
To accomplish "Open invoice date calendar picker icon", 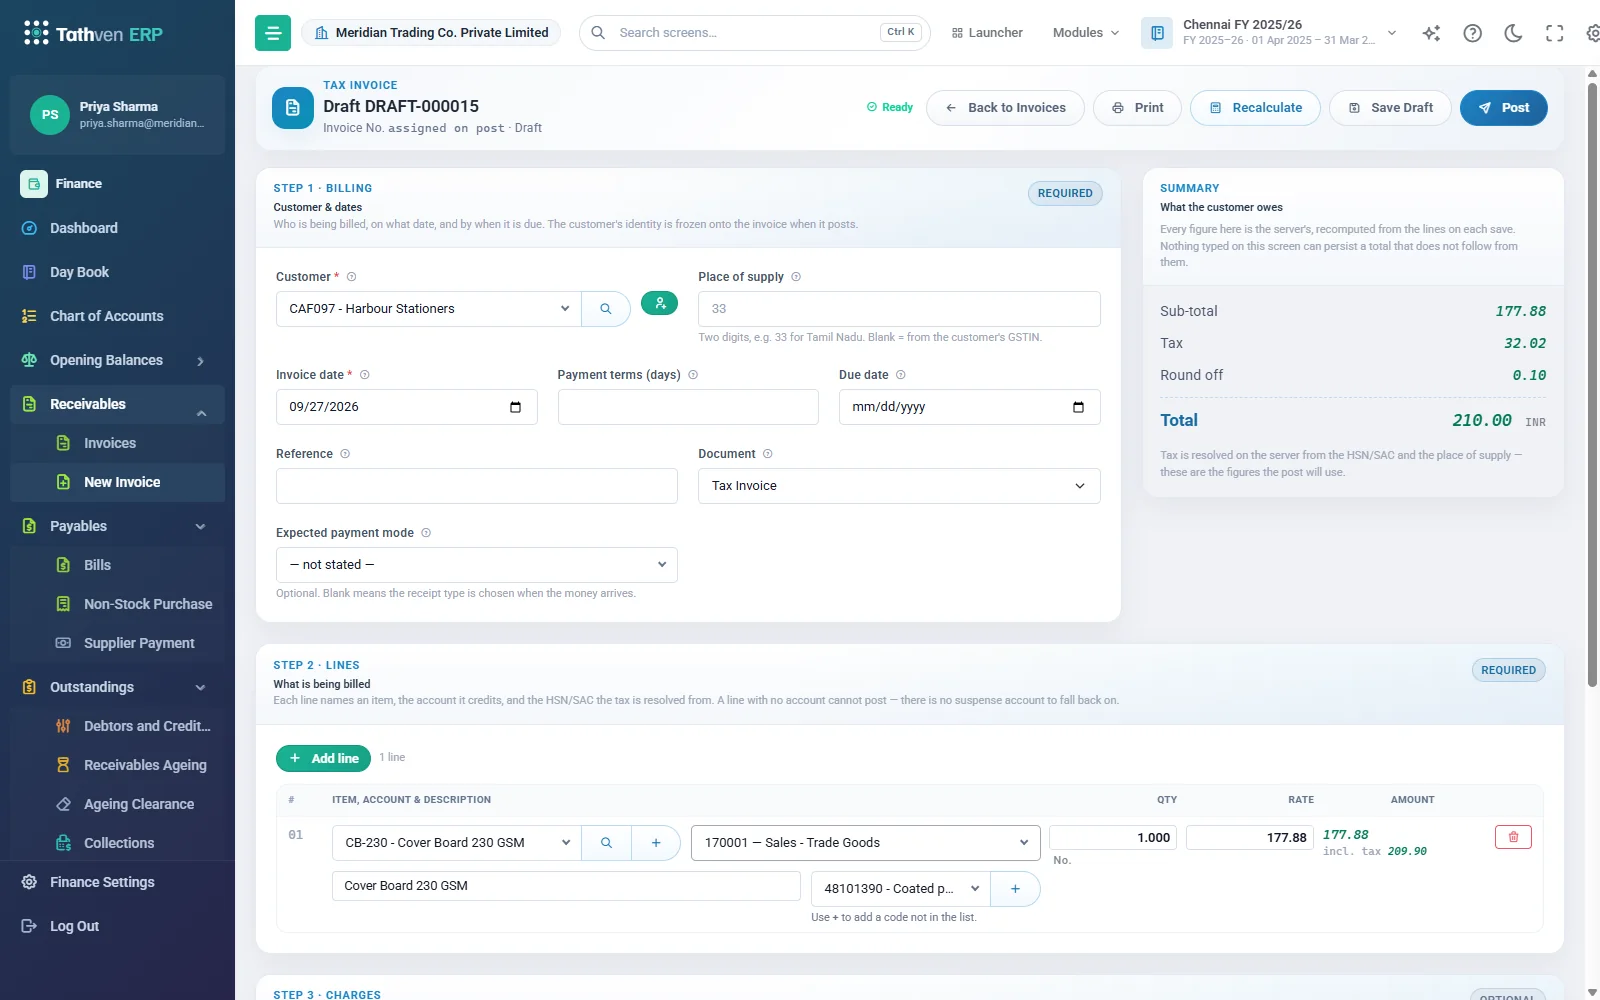I will point(516,407).
